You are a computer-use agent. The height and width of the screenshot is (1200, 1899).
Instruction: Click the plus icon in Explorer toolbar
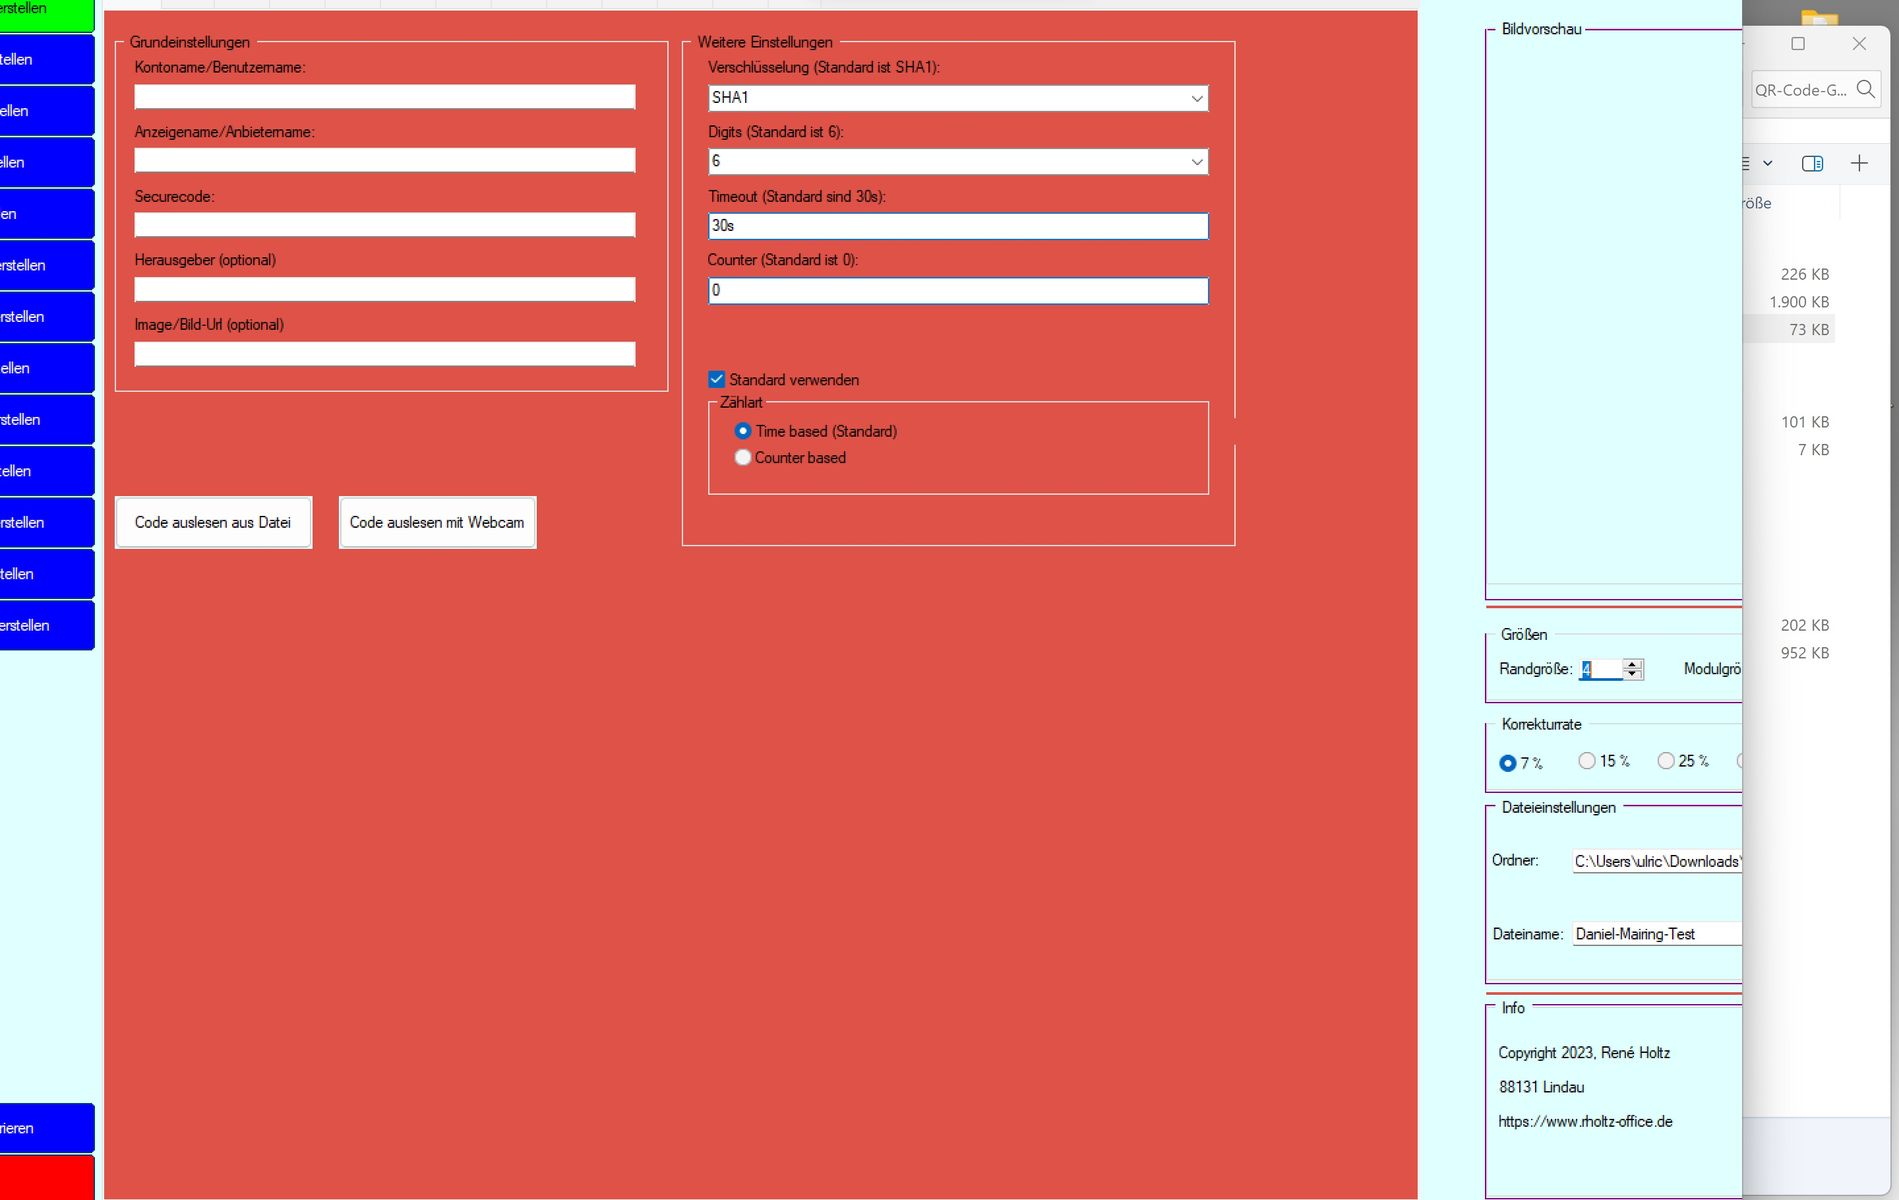coord(1859,163)
